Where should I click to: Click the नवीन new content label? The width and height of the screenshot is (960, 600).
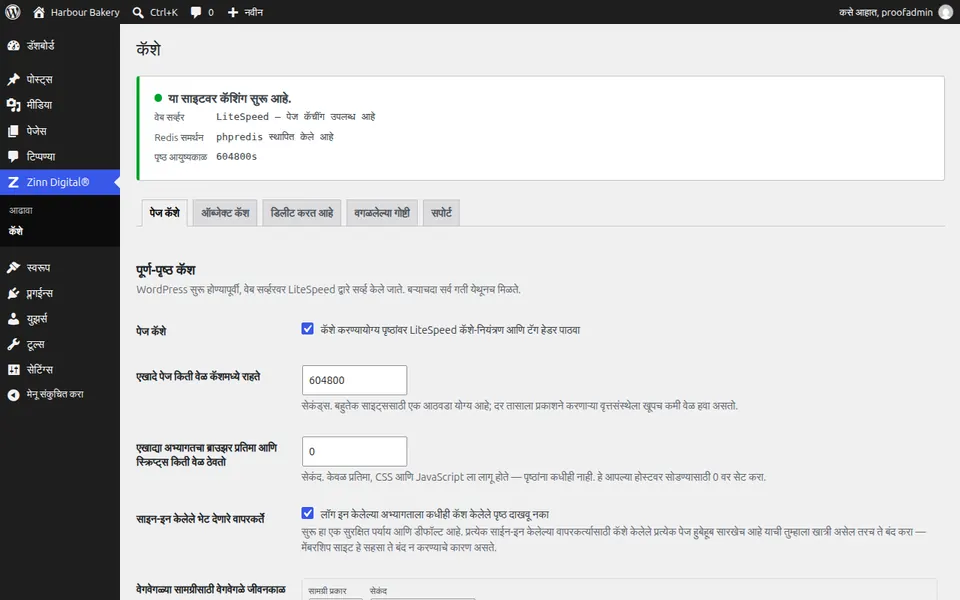[x=253, y=12]
